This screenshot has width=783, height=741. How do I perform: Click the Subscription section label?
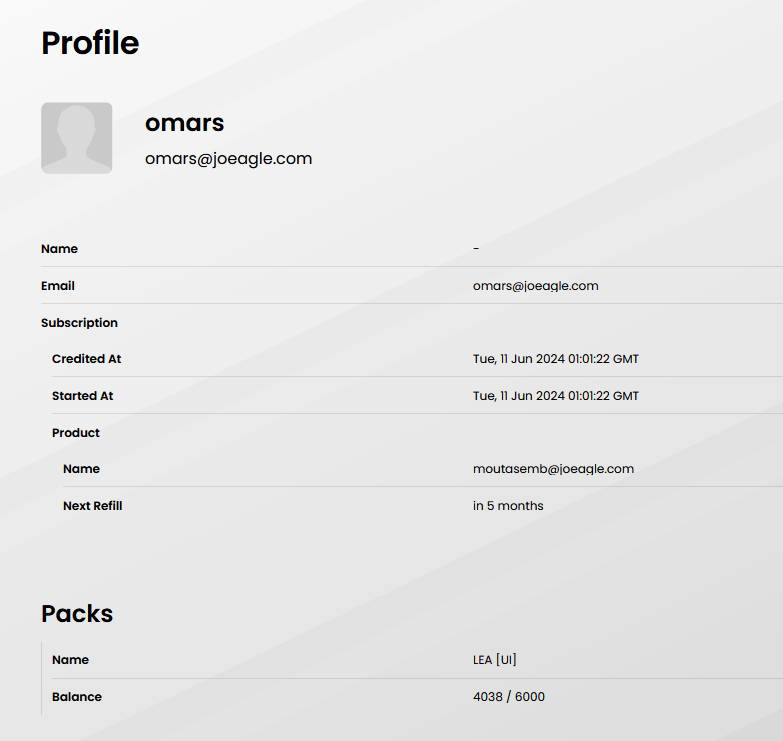[79, 323]
